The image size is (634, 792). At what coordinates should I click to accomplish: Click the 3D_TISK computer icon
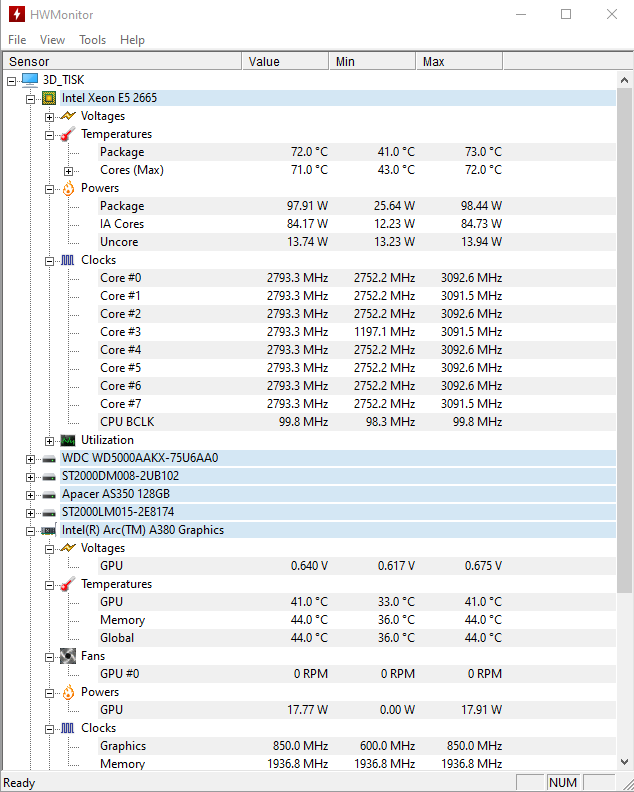click(x=29, y=80)
